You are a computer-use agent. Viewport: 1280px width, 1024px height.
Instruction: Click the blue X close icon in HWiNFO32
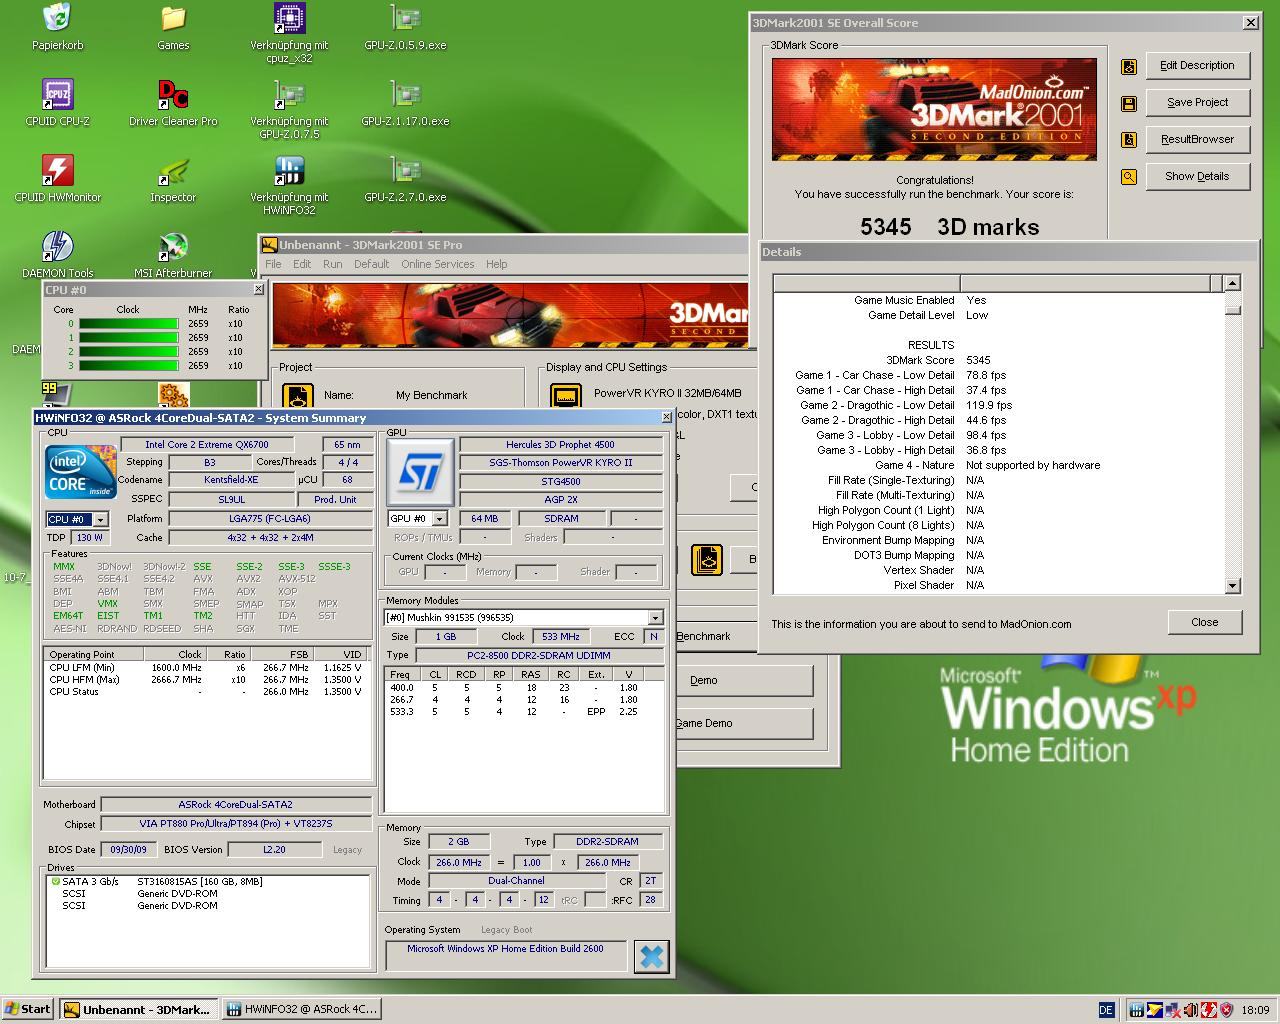pos(651,956)
